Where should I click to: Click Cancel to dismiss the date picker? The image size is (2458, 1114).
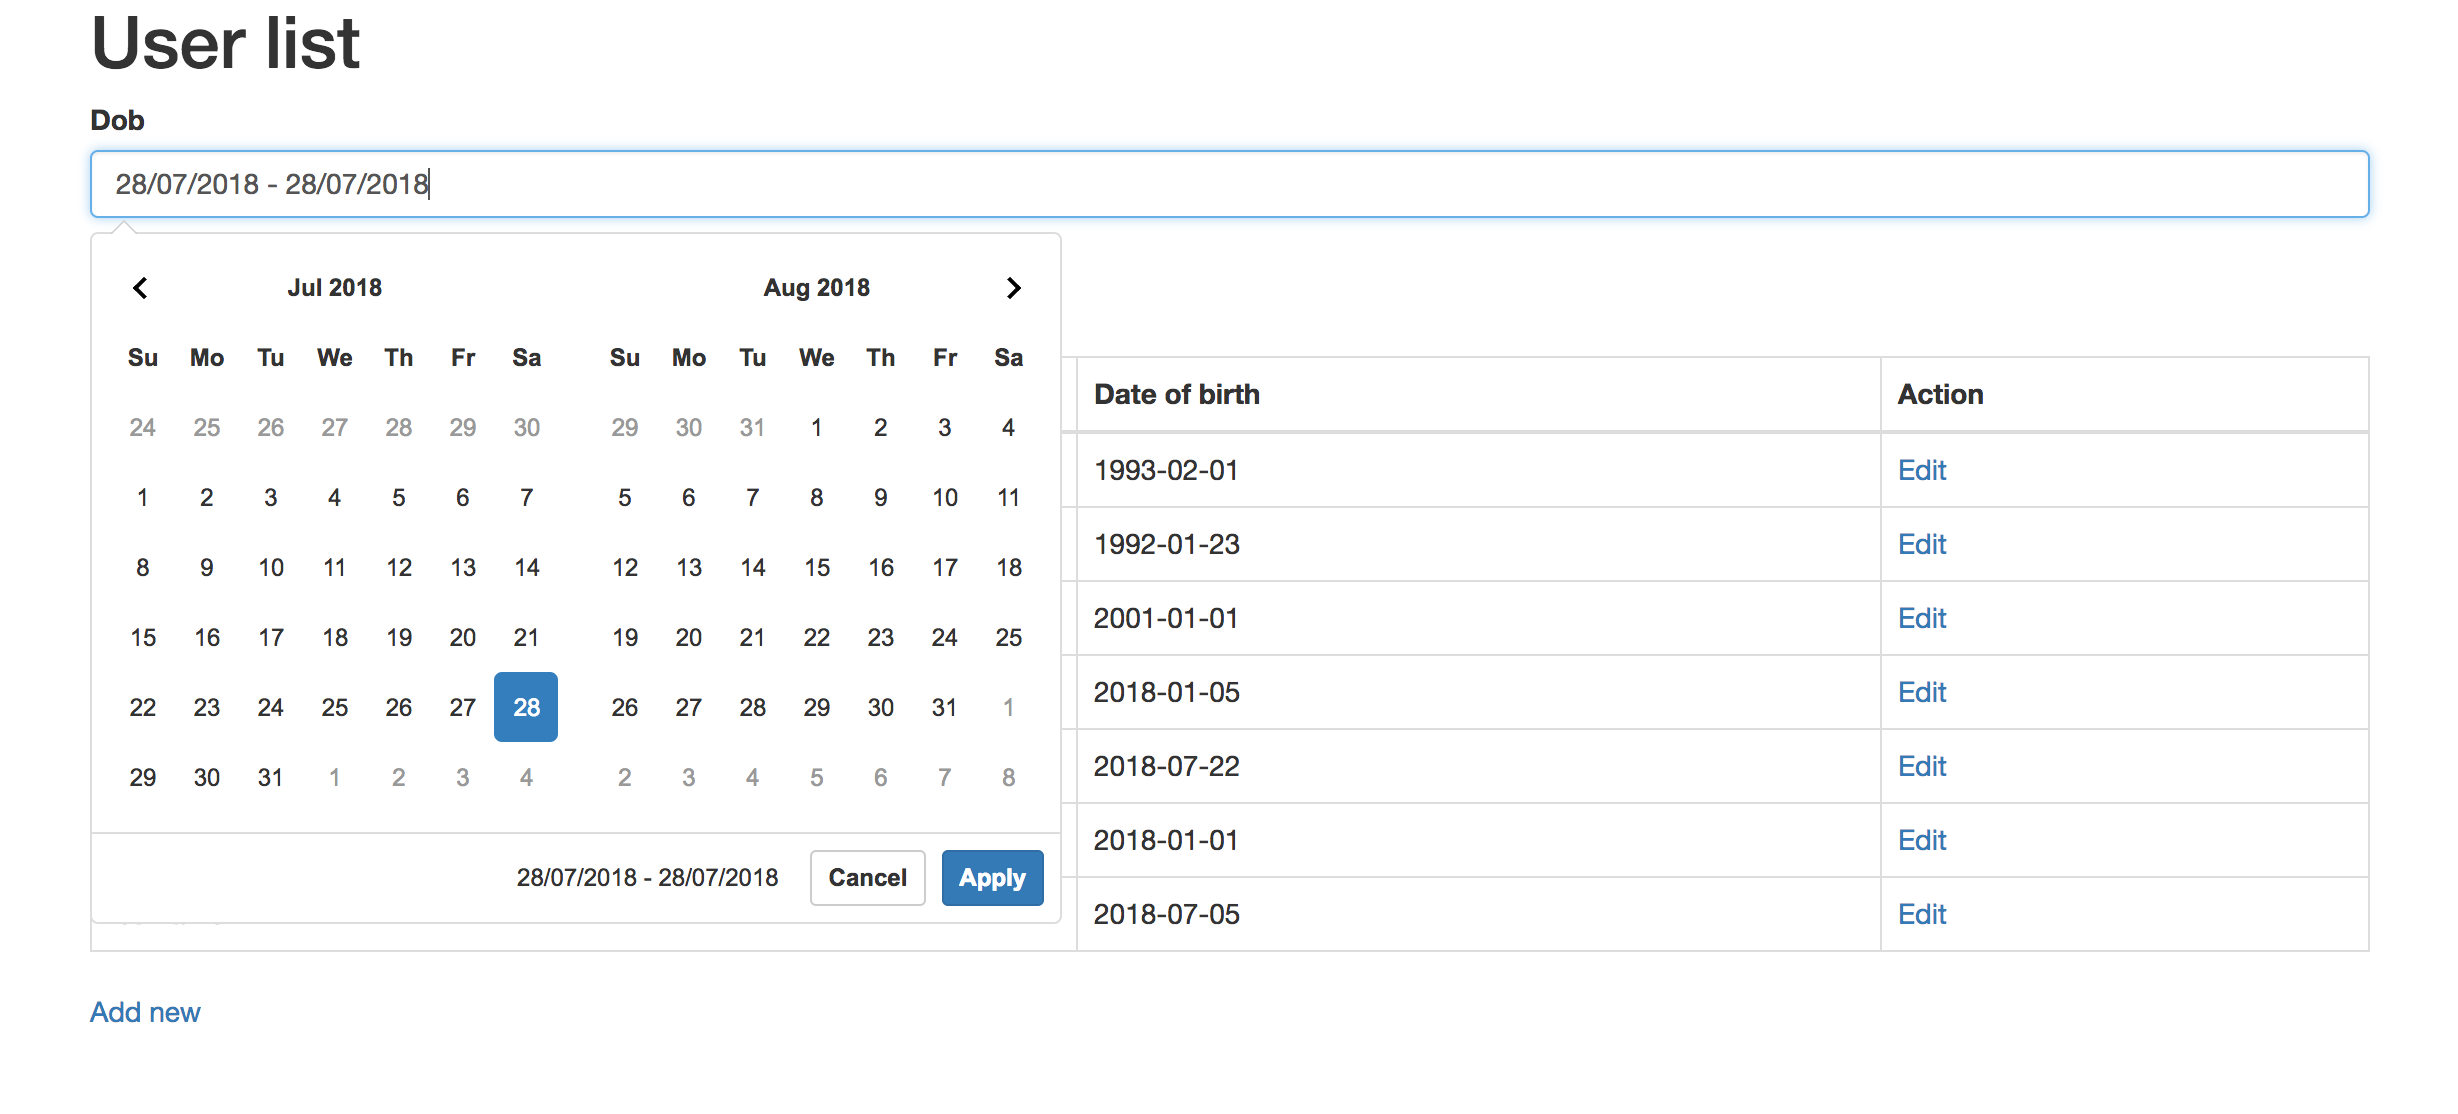pyautogui.click(x=867, y=876)
